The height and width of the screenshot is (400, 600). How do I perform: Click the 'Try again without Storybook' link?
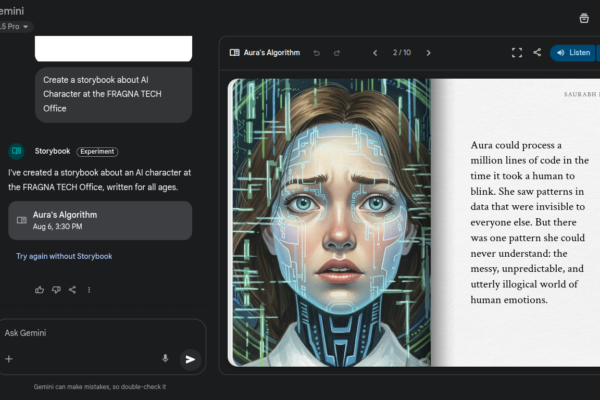(64, 256)
